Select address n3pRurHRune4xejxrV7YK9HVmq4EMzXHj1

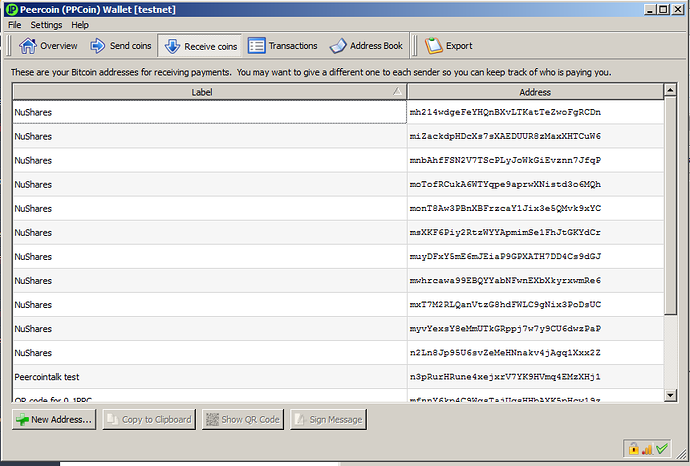[505, 377]
